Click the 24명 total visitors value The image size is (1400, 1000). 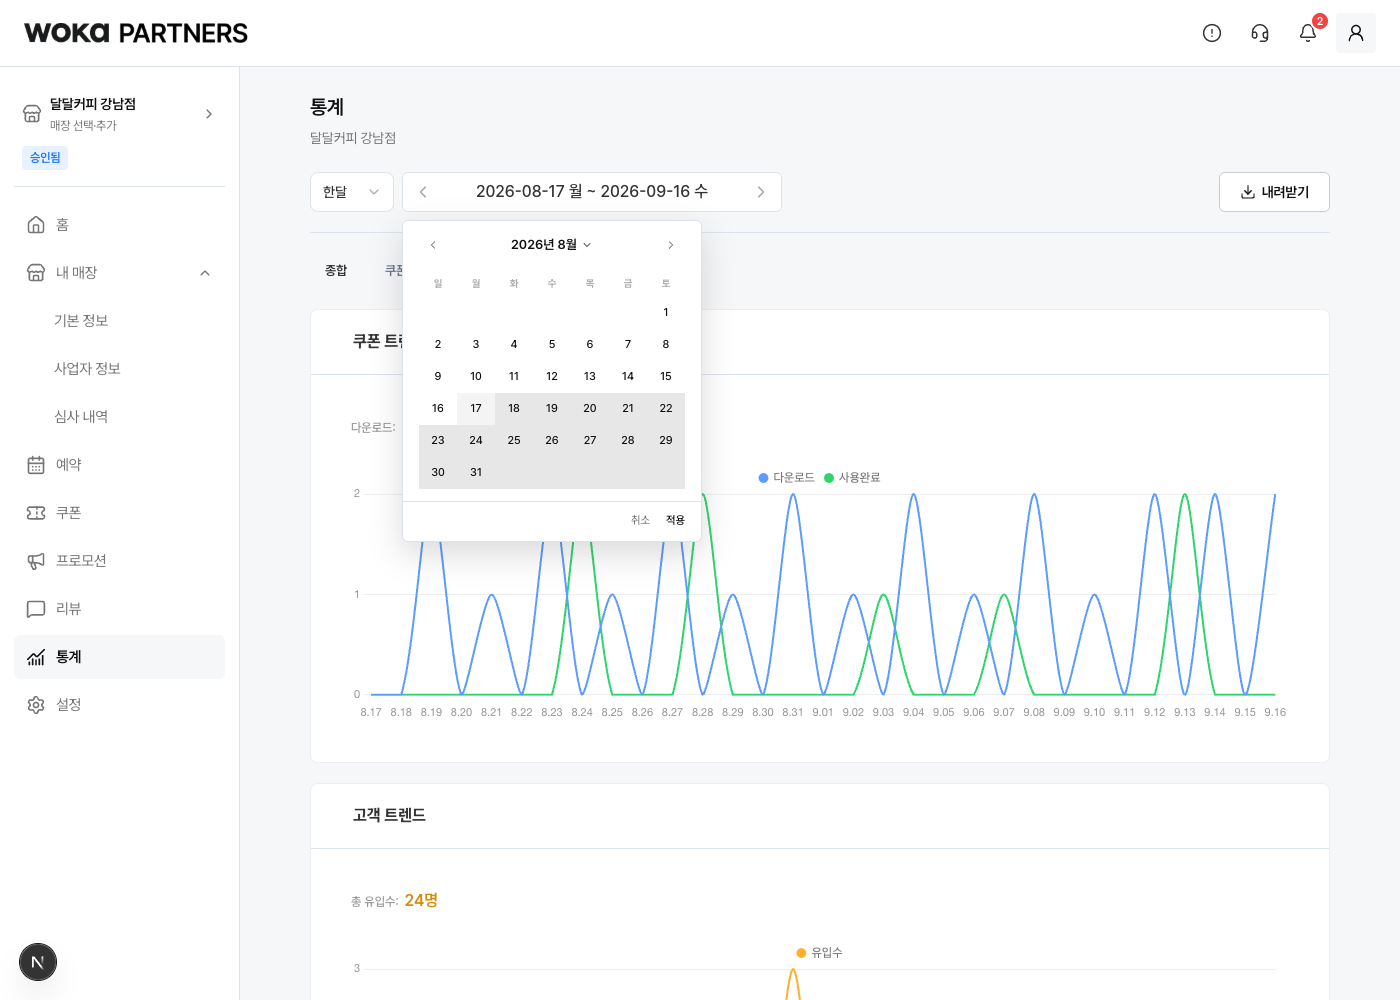coord(421,900)
